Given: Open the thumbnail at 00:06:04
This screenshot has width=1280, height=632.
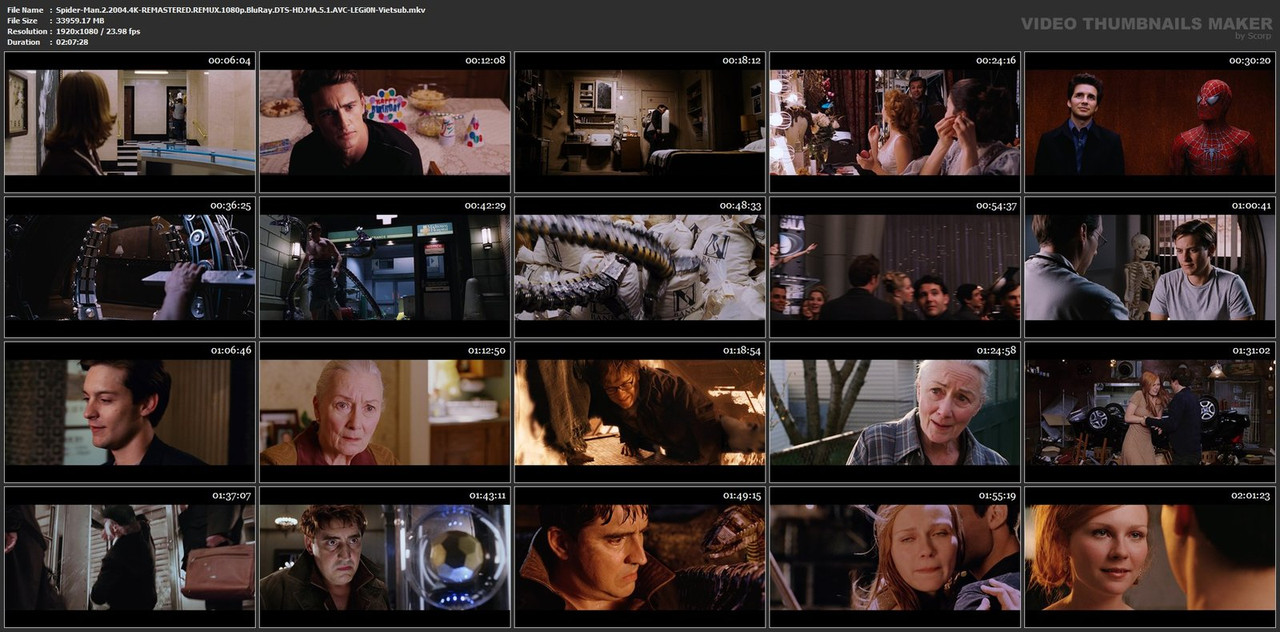Looking at the screenshot, I should (130, 122).
